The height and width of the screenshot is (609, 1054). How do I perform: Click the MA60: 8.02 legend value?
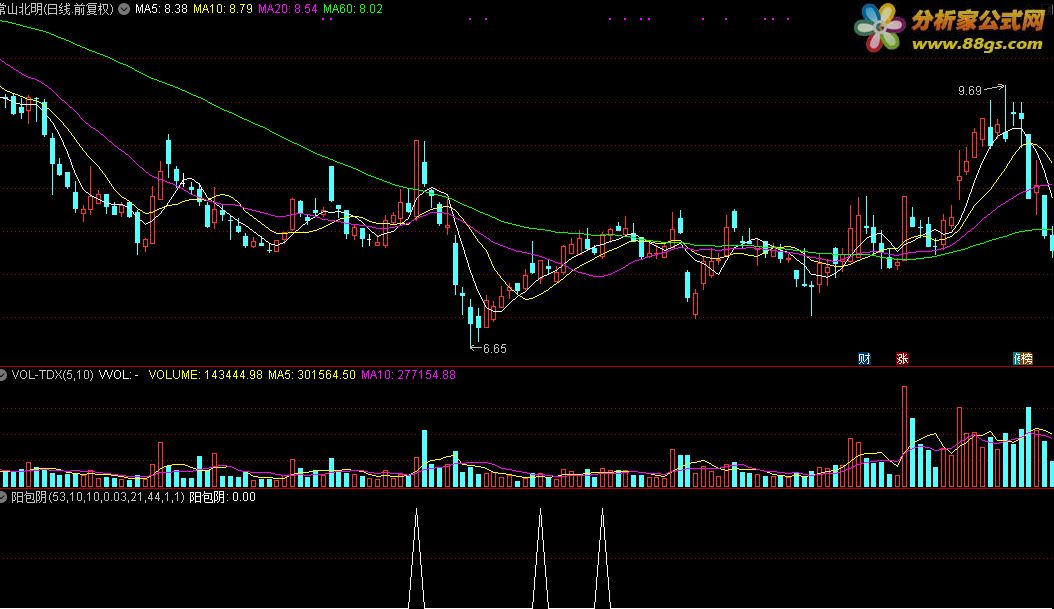point(353,9)
